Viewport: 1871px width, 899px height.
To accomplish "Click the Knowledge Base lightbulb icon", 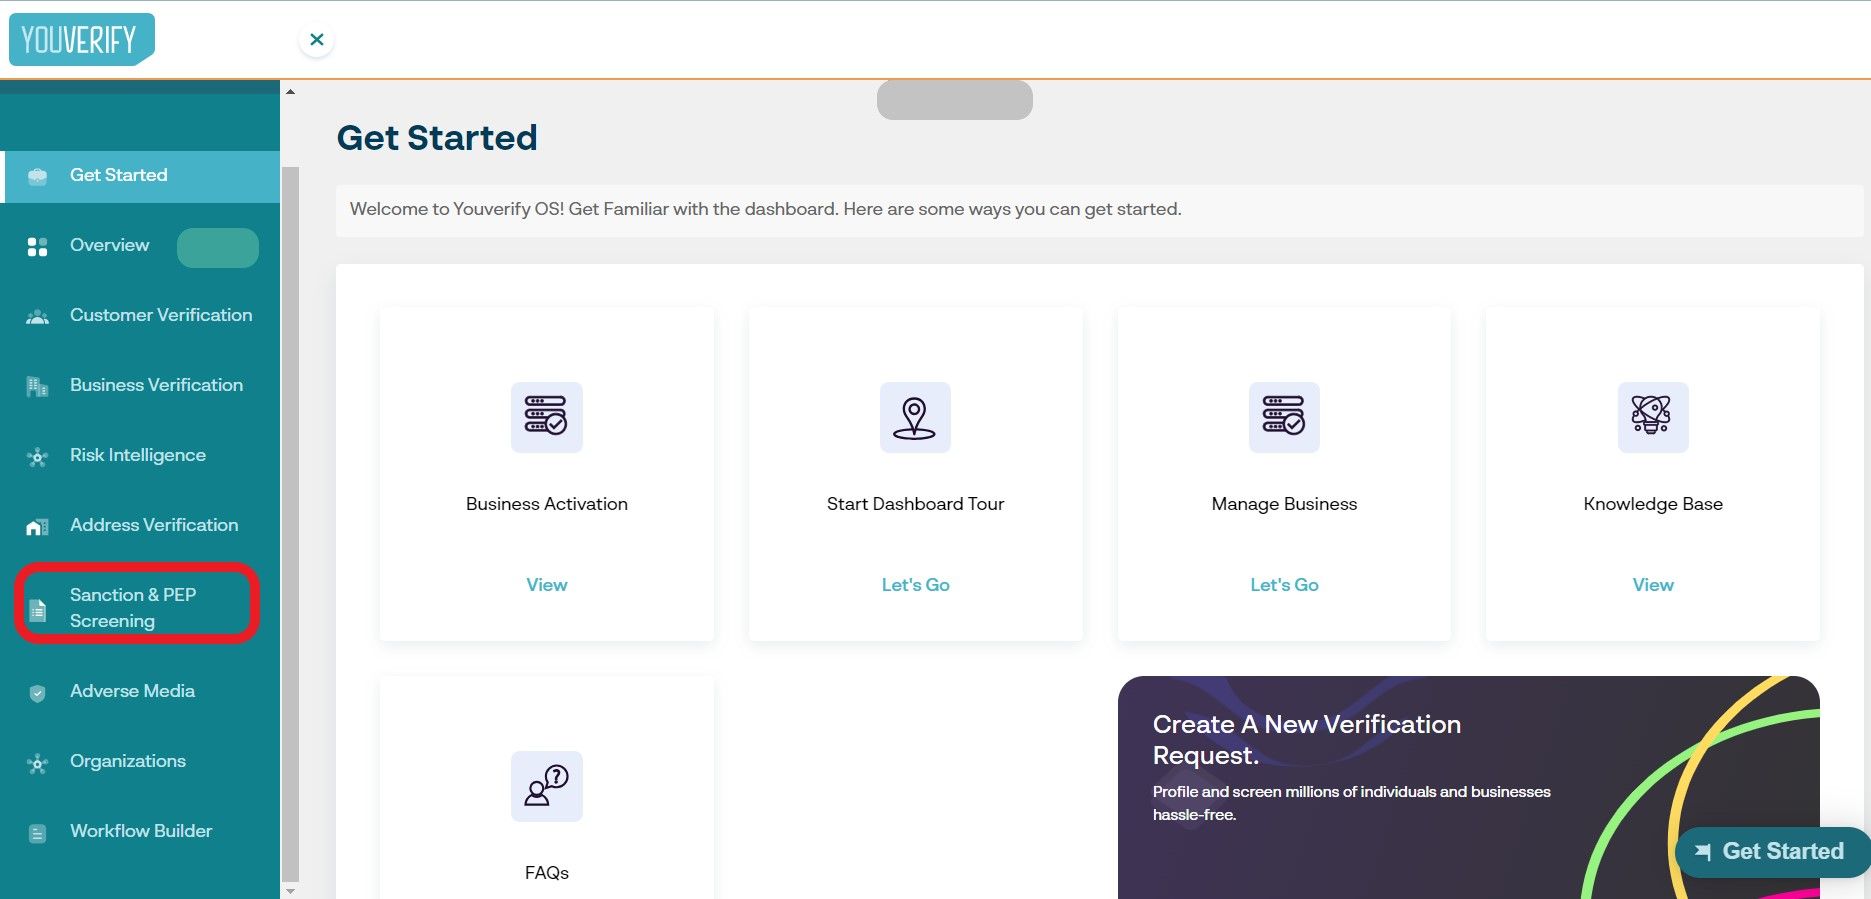I will (x=1653, y=417).
